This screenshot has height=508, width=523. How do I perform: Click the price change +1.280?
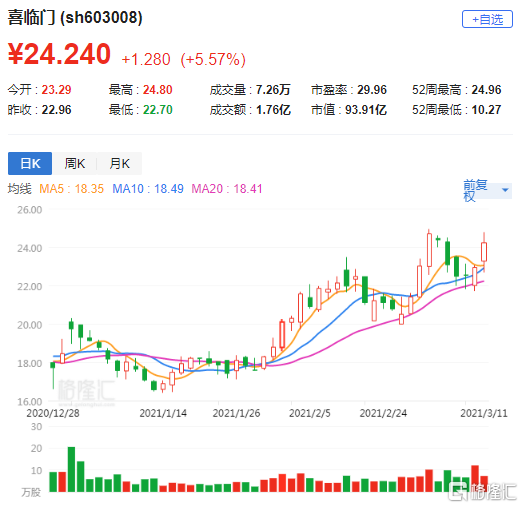coord(146,60)
